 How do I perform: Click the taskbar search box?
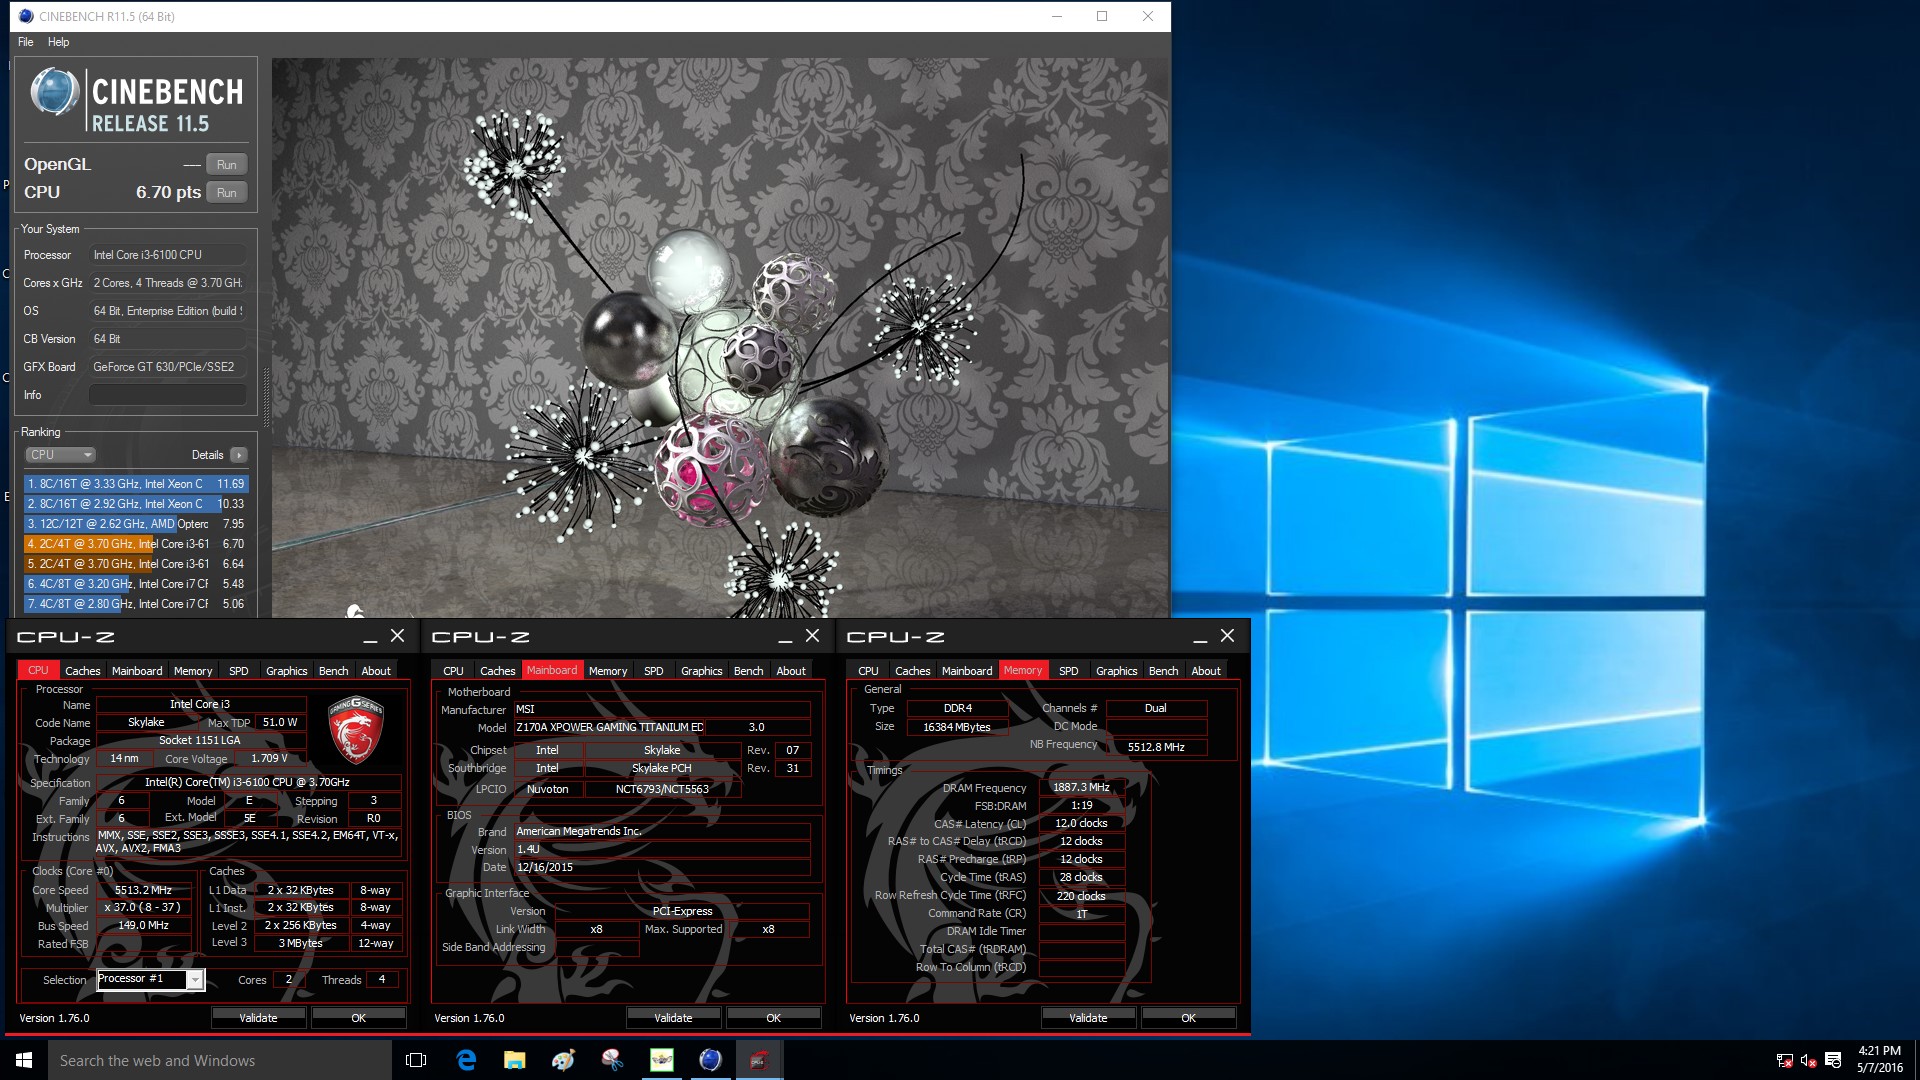(220, 1060)
